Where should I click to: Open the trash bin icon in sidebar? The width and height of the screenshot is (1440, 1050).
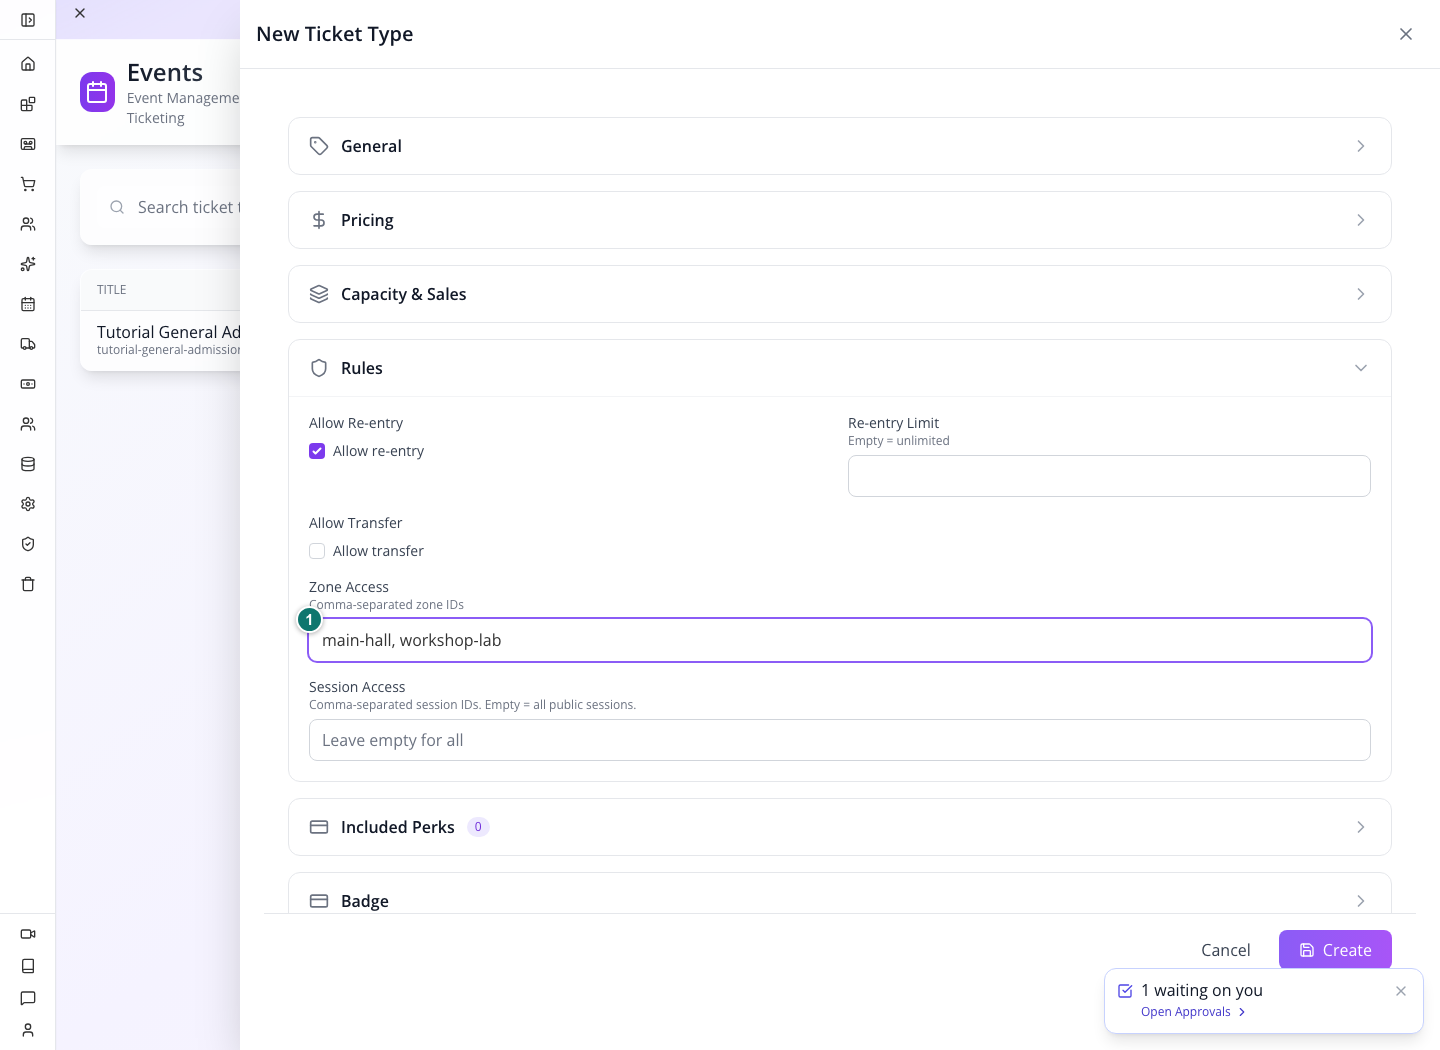(28, 584)
